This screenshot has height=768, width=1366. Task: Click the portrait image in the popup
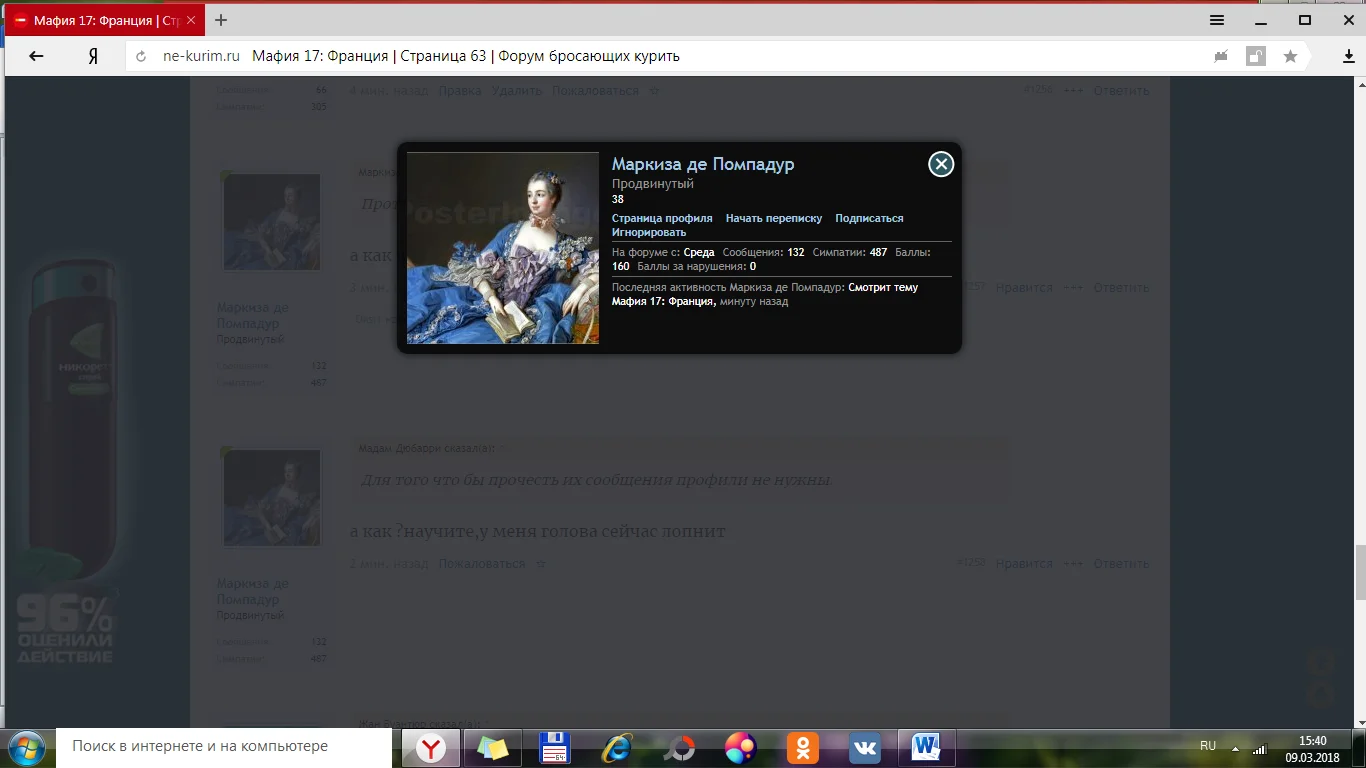pyautogui.click(x=502, y=248)
